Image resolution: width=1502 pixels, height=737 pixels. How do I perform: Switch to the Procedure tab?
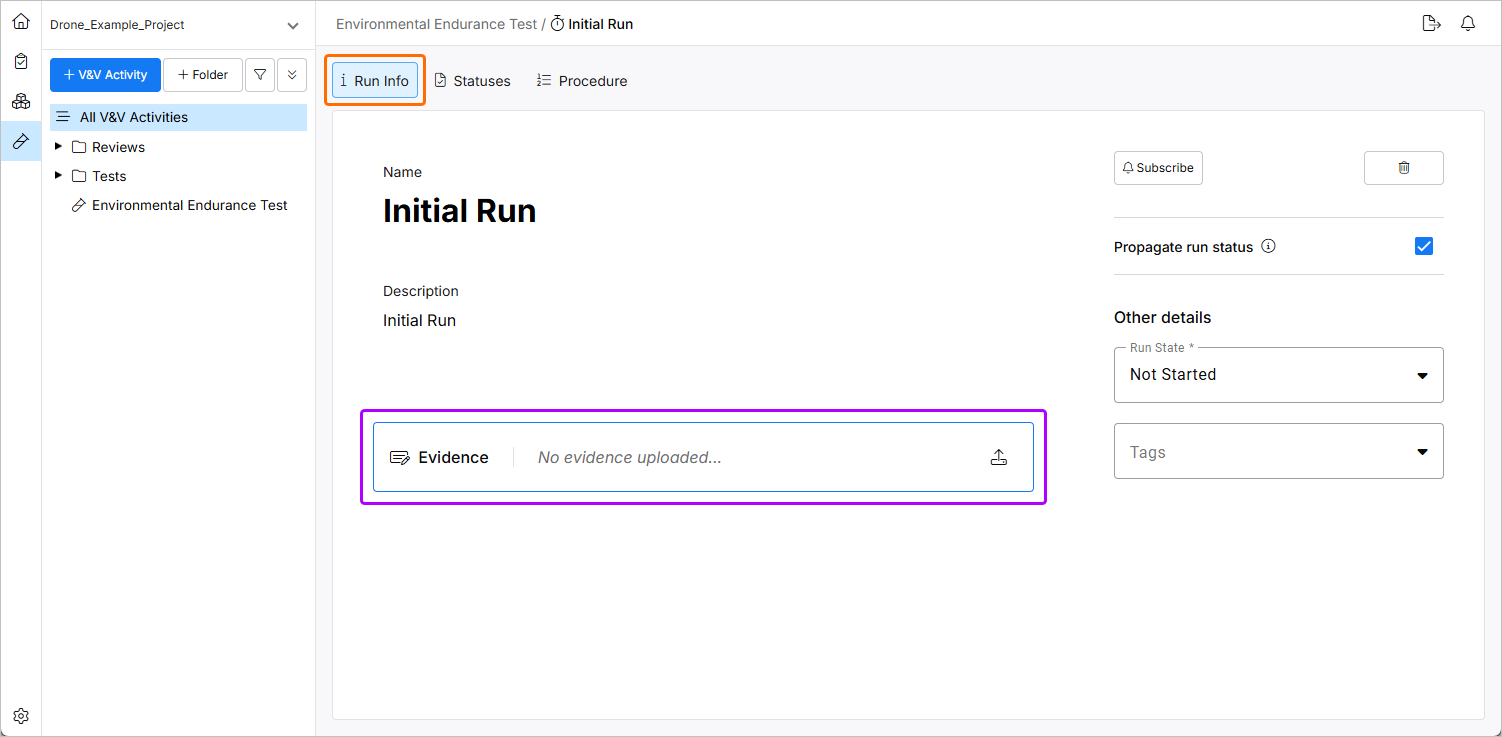click(582, 81)
